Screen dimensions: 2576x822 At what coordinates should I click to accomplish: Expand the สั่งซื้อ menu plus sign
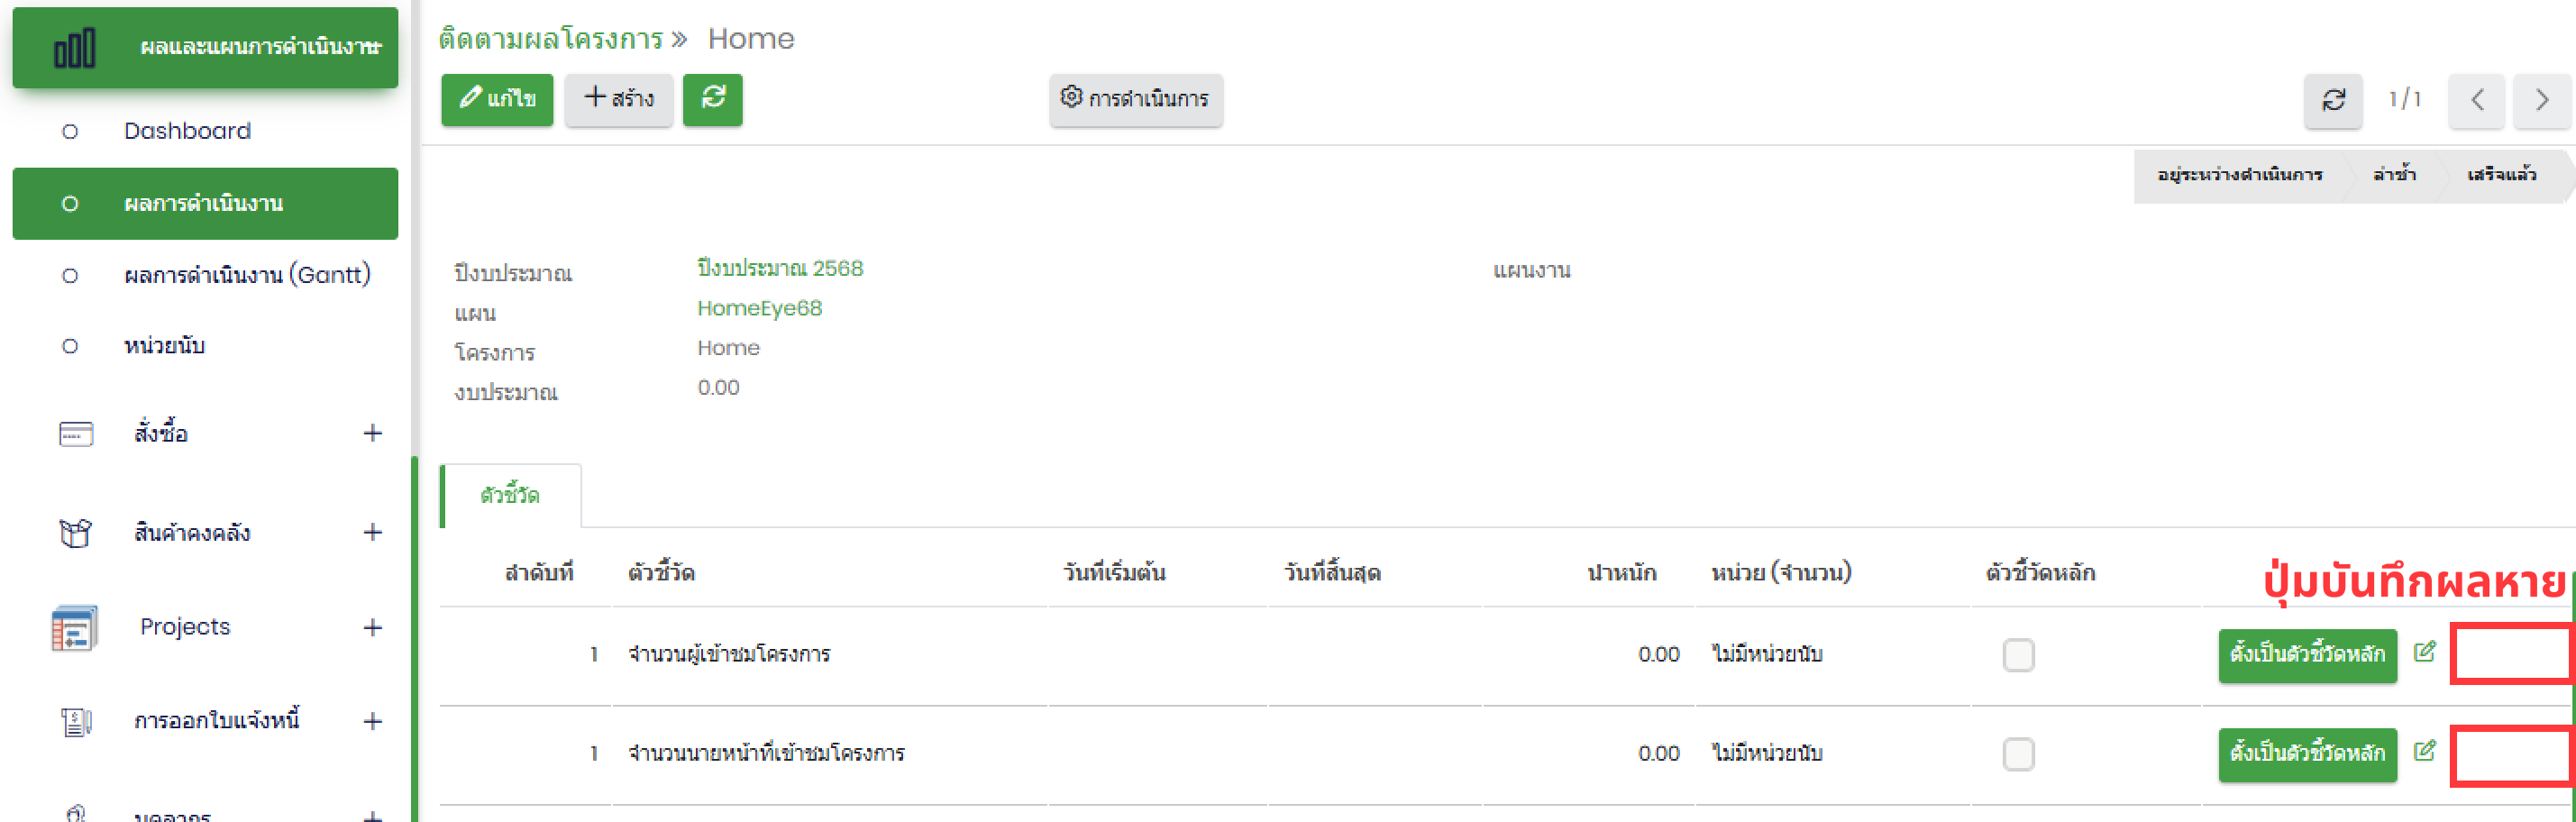coord(372,433)
